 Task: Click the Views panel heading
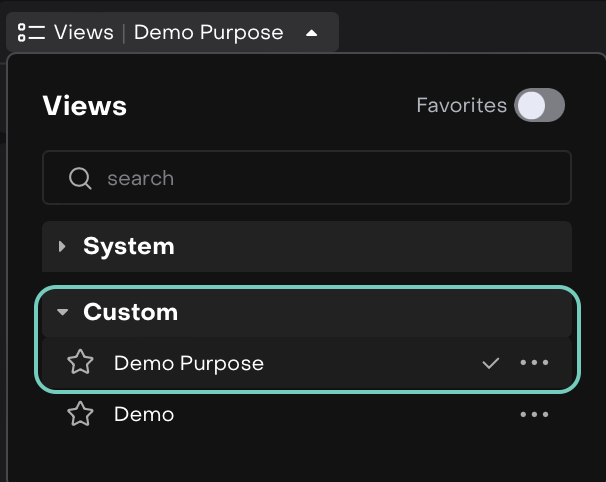click(85, 106)
